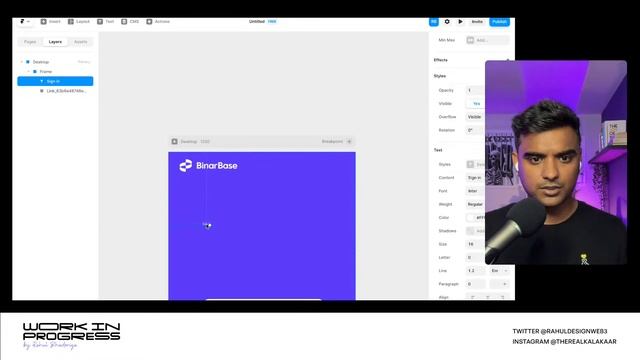Click the Paragraph stepper control
The width and height of the screenshot is (640, 360).
499,284
